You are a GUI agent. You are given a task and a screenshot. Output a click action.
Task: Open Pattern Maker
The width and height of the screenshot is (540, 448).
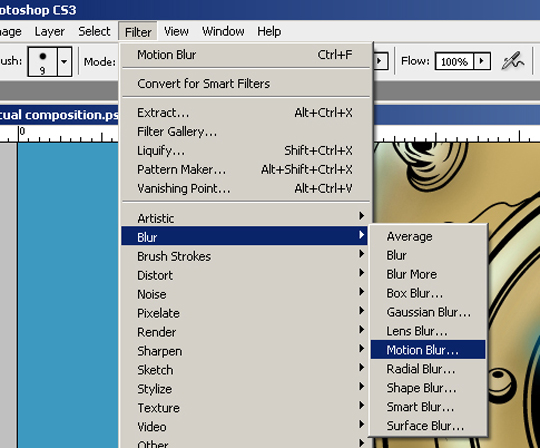pos(246,169)
